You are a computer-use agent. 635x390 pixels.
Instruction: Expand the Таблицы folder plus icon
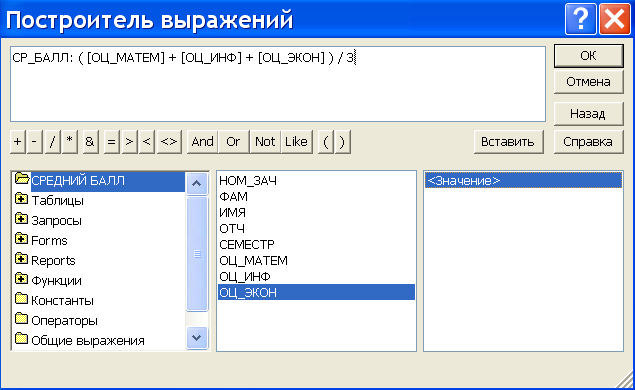[x=21, y=199]
